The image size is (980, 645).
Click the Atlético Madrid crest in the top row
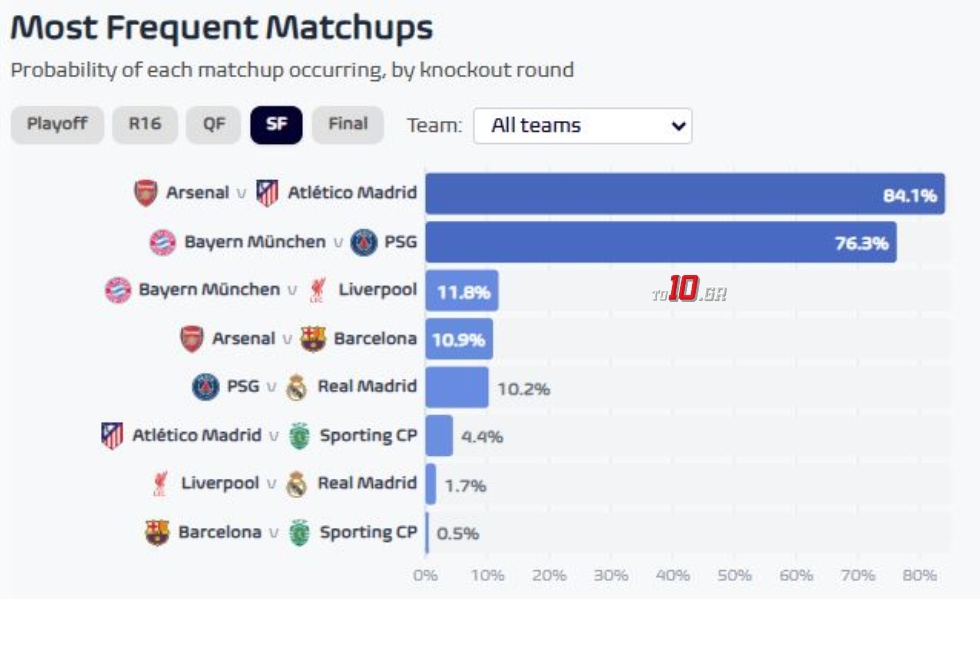(267, 193)
